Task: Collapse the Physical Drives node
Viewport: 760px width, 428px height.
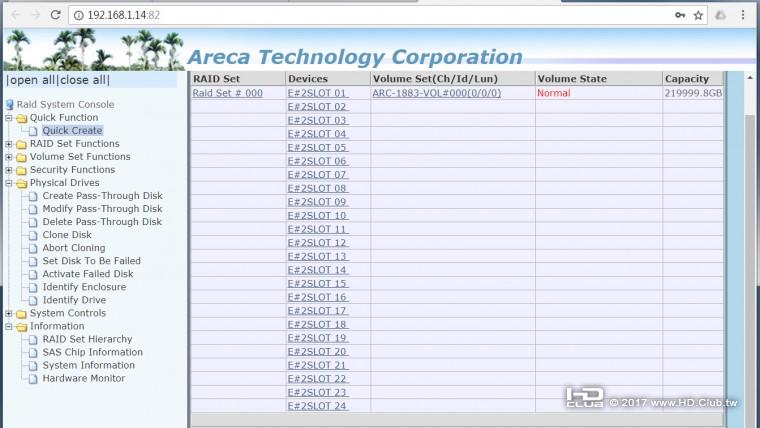Action: click(x=9, y=183)
